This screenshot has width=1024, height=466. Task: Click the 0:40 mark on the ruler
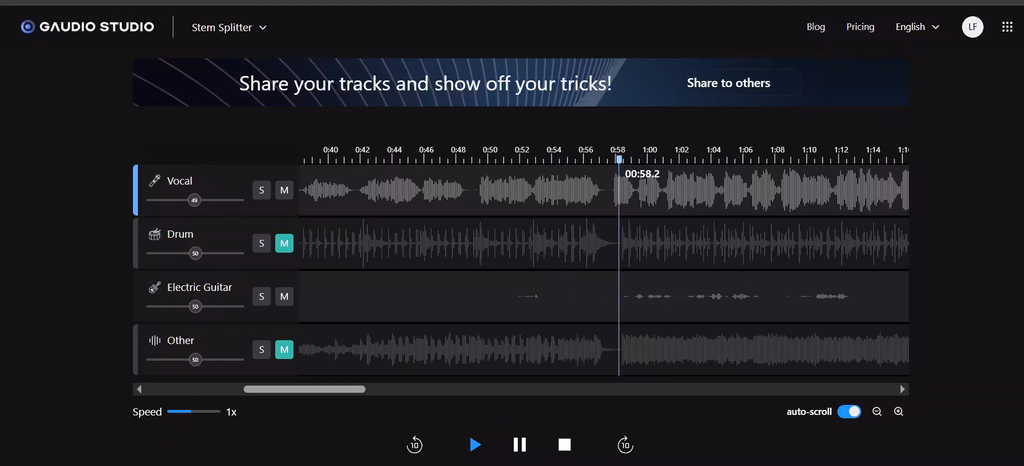(330, 150)
